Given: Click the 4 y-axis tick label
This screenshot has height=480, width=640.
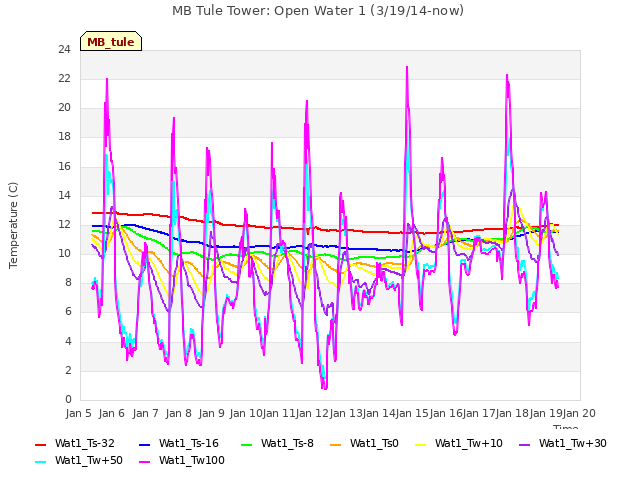Looking at the screenshot, I should [68, 342].
